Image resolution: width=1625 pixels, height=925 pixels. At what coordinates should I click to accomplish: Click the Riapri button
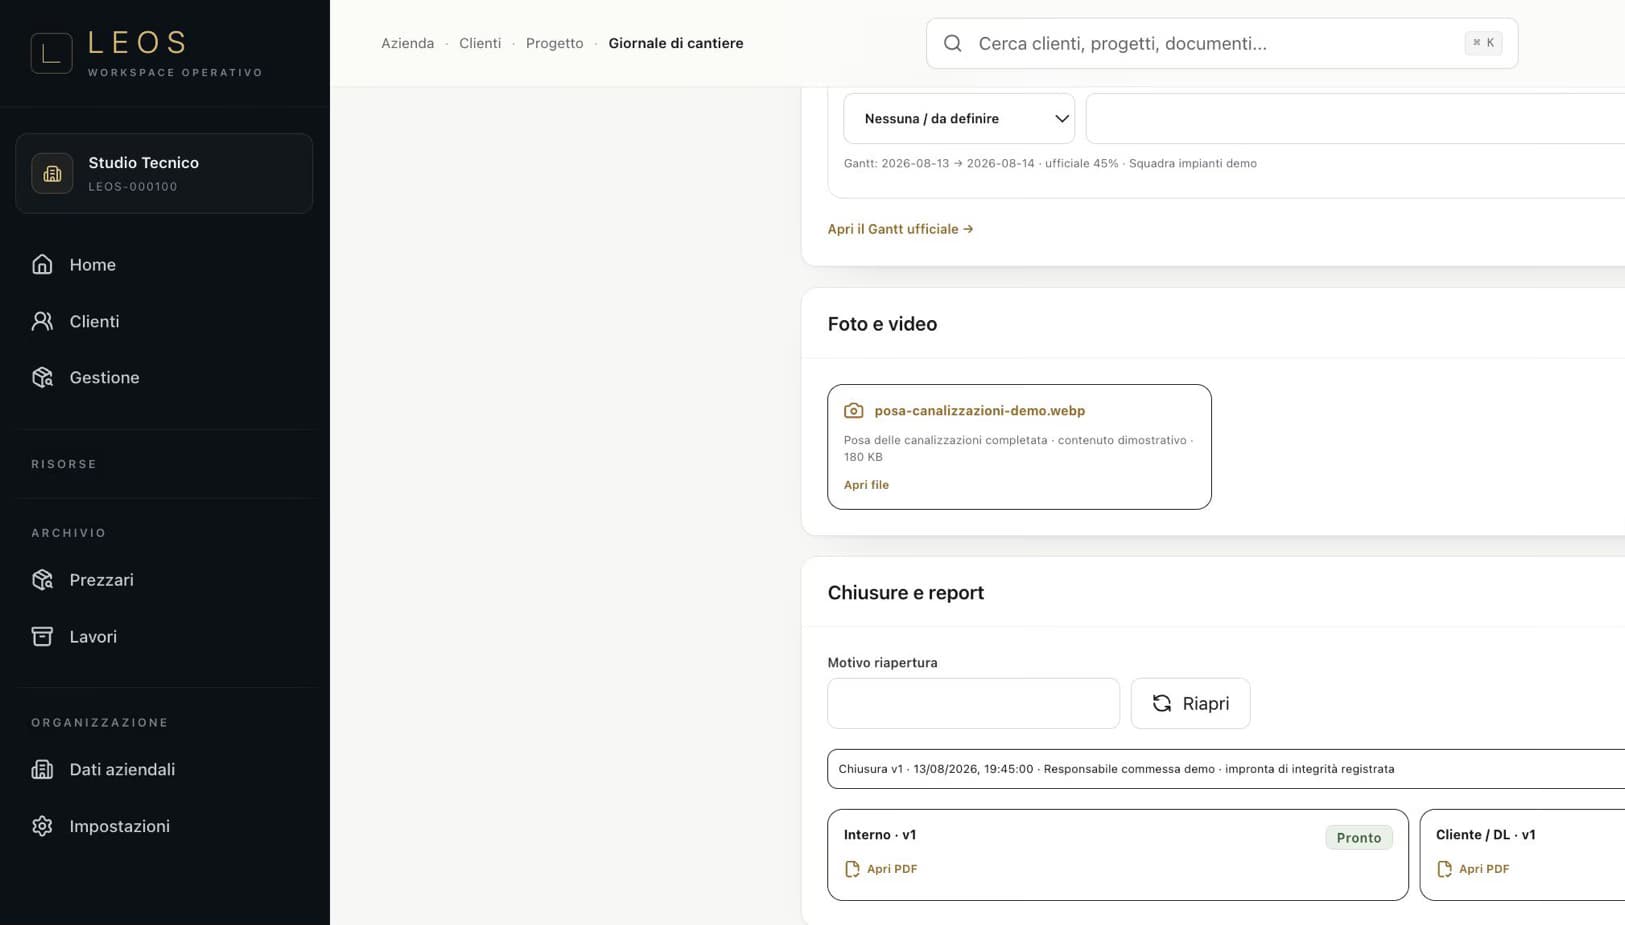coord(1190,703)
